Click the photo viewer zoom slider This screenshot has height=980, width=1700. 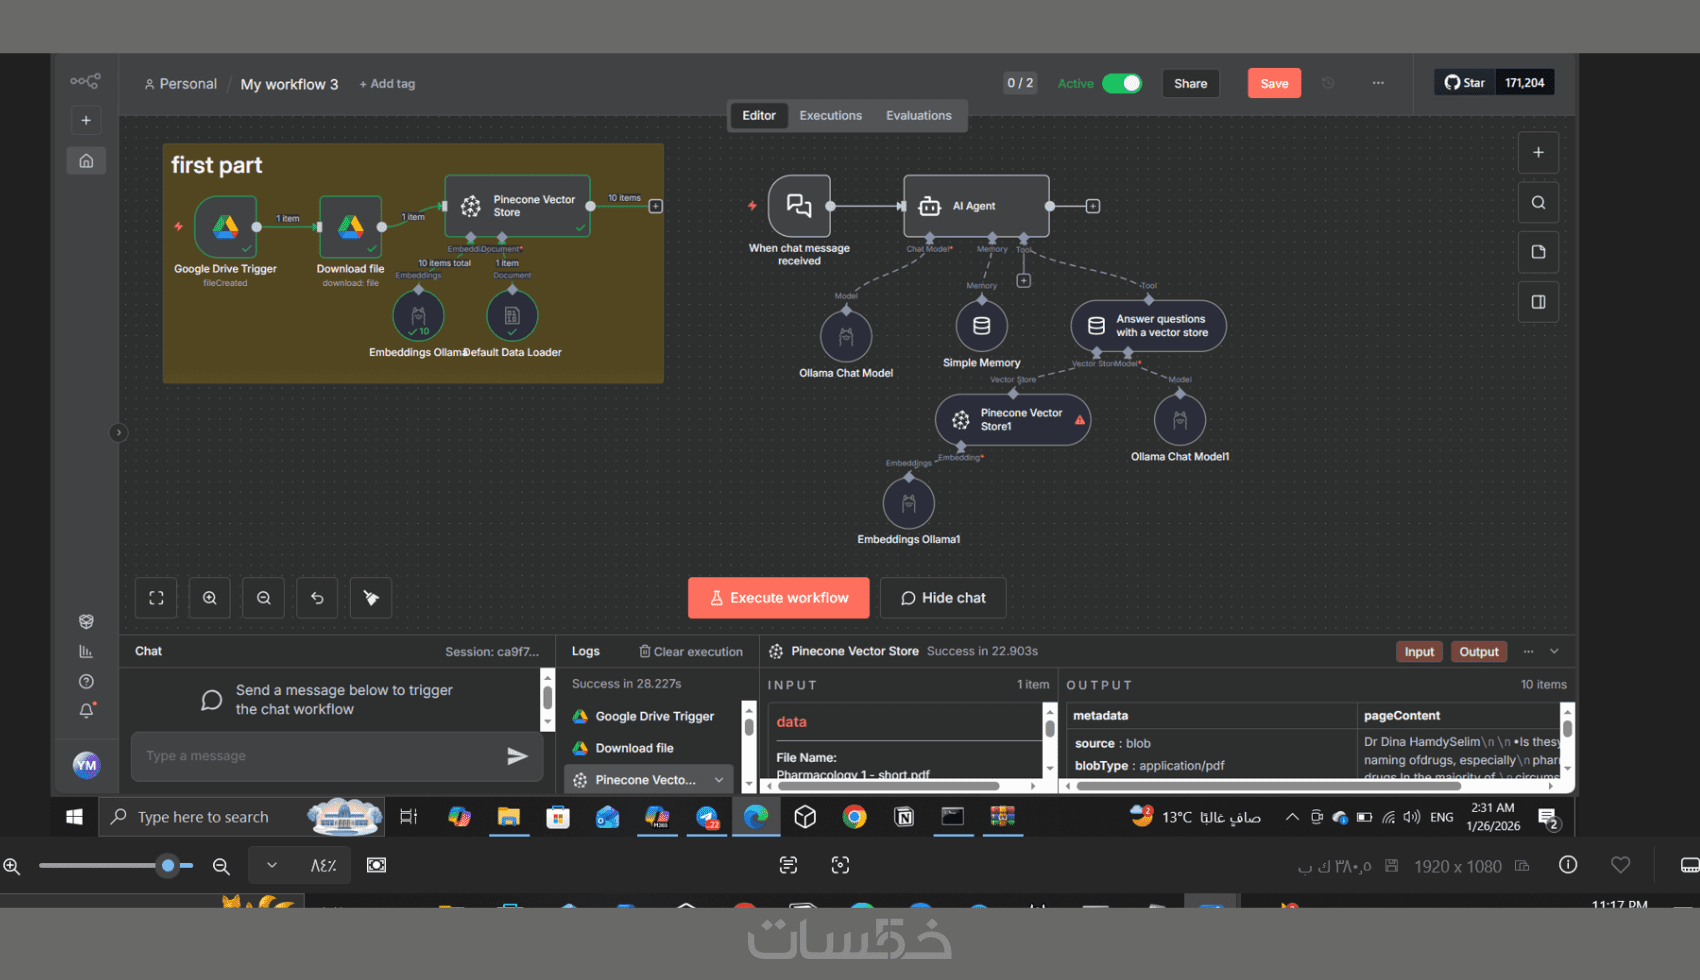point(116,866)
